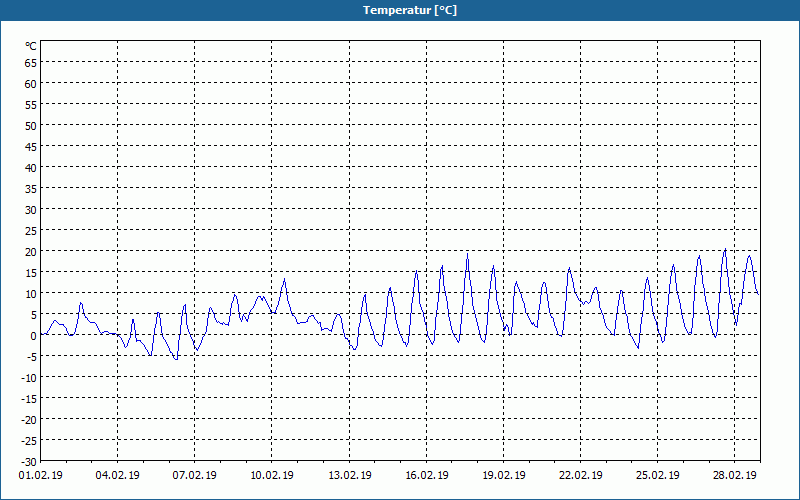Screen dimensions: 800x500
Task: Click the -5 value on temperature axis
Action: (x=32, y=357)
